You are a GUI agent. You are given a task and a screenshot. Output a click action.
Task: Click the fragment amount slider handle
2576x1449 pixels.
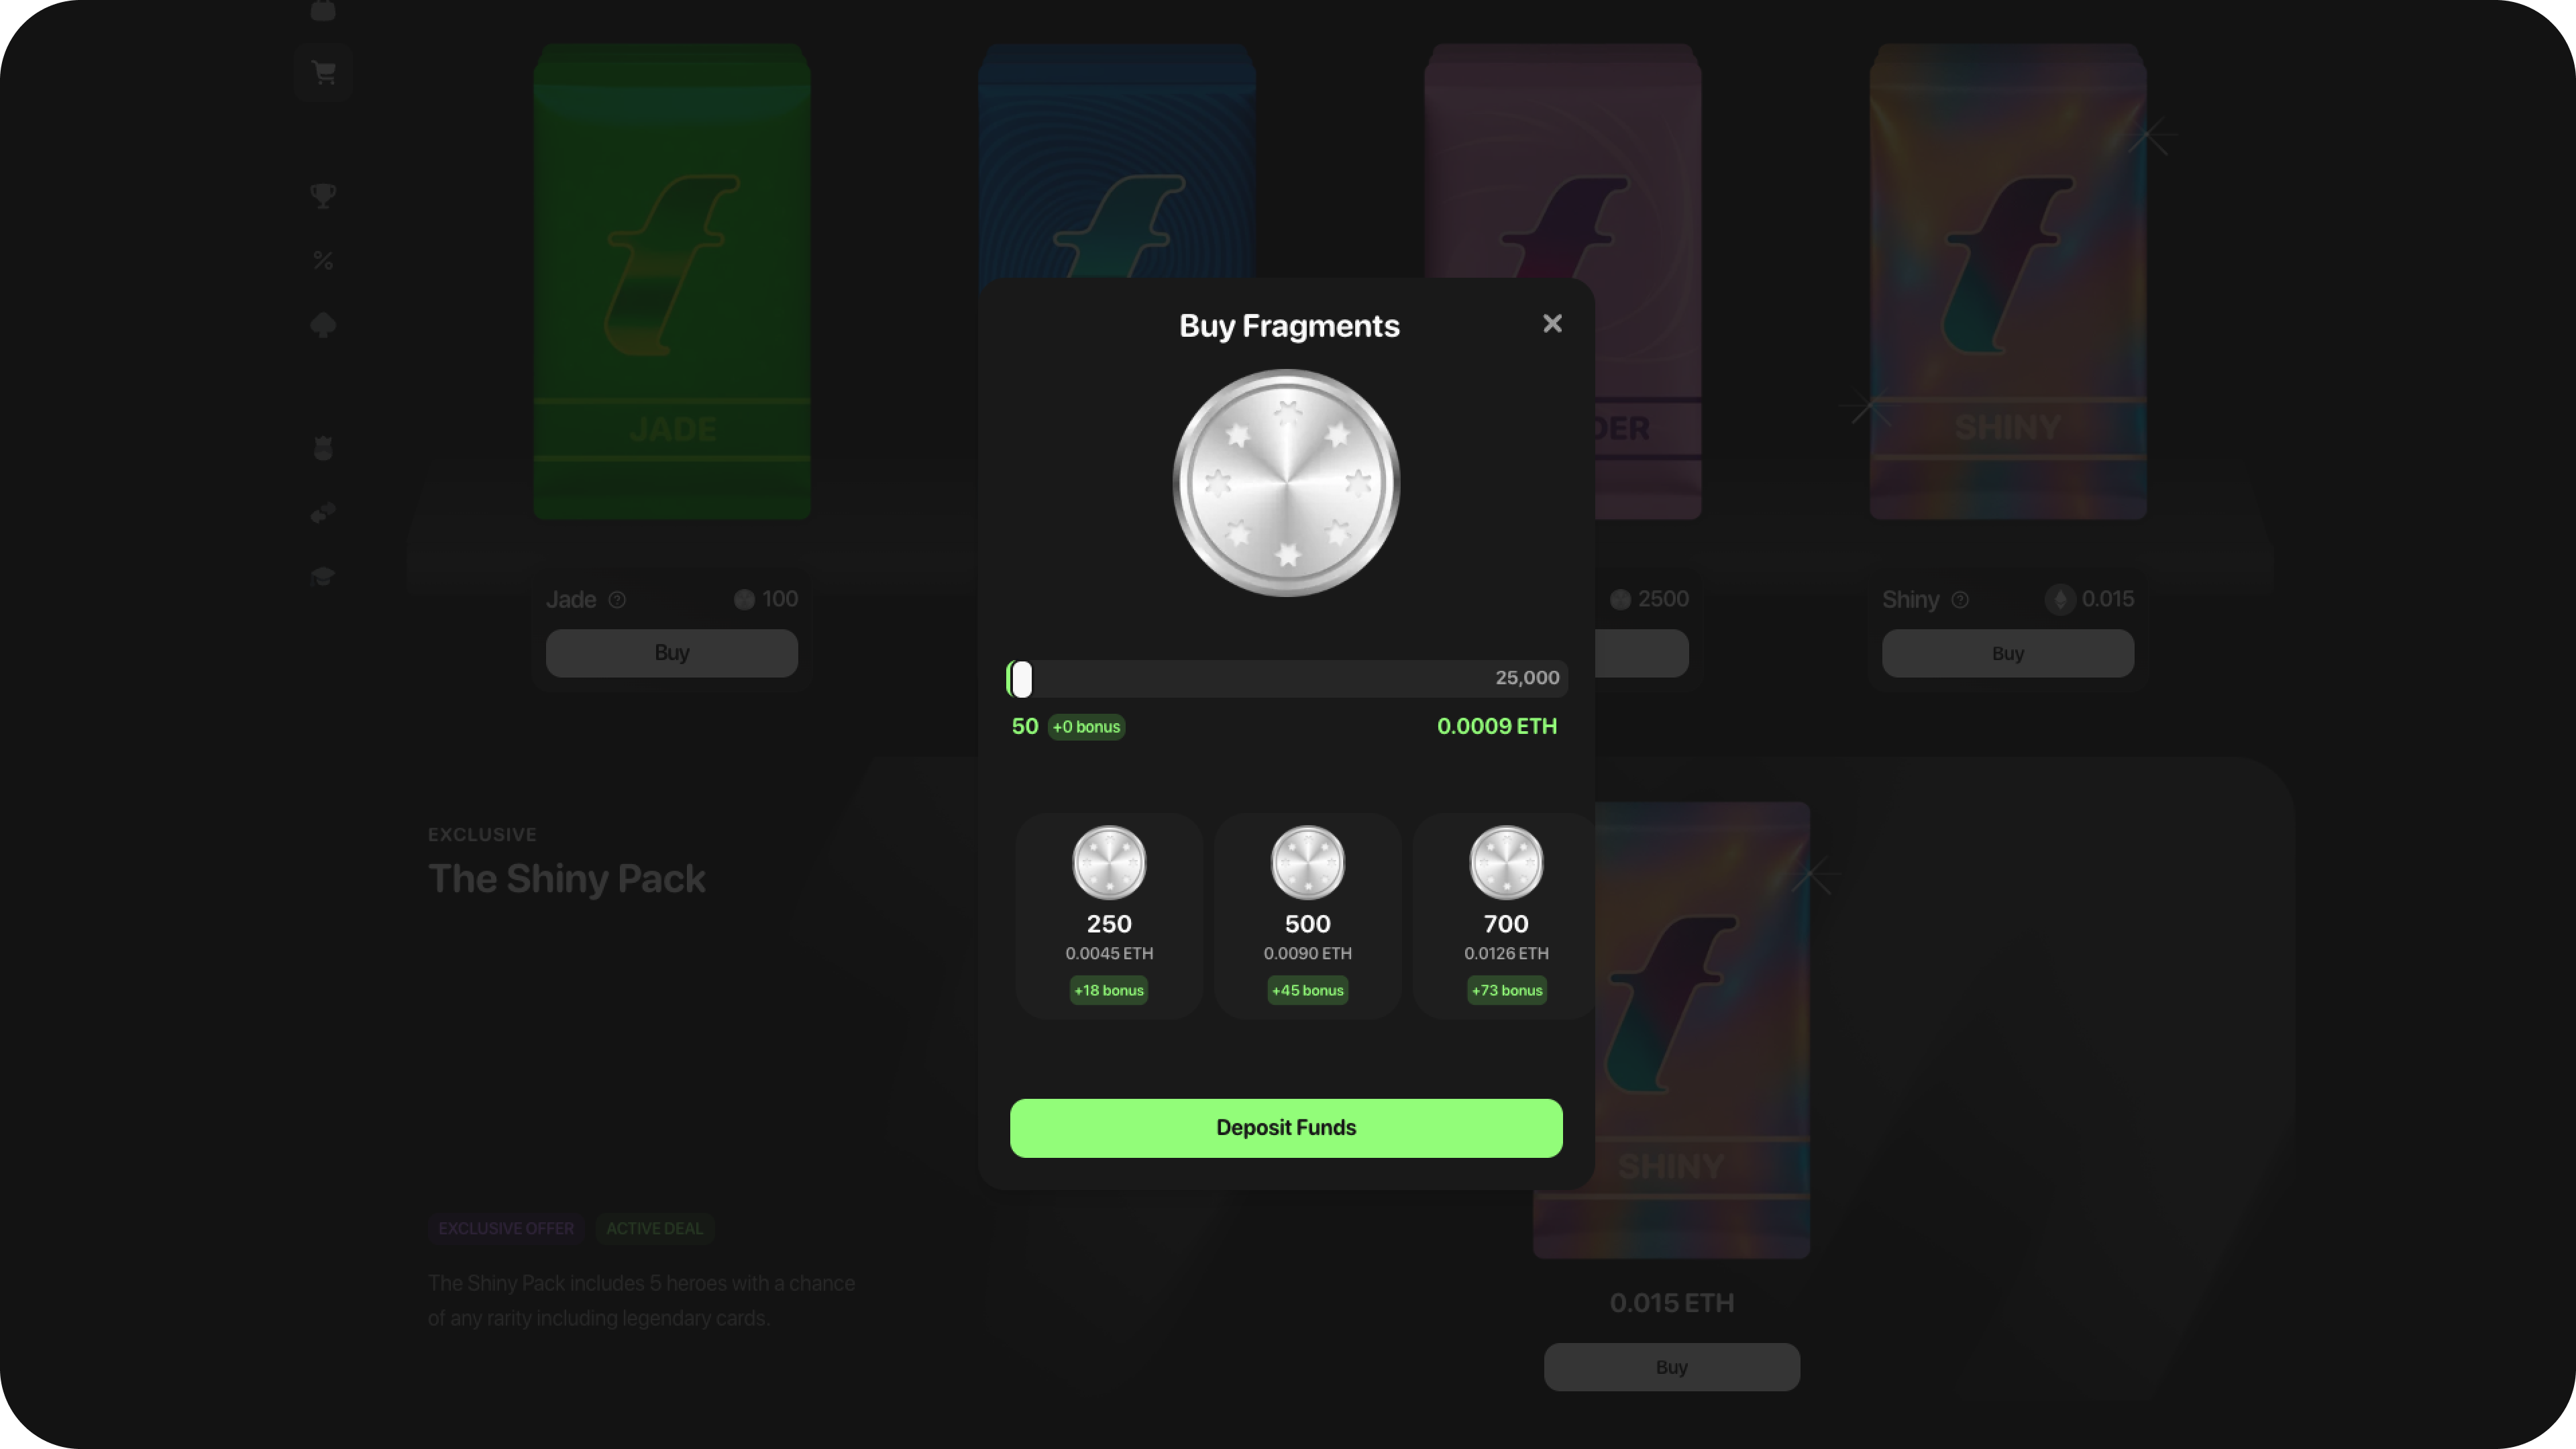click(x=1021, y=679)
